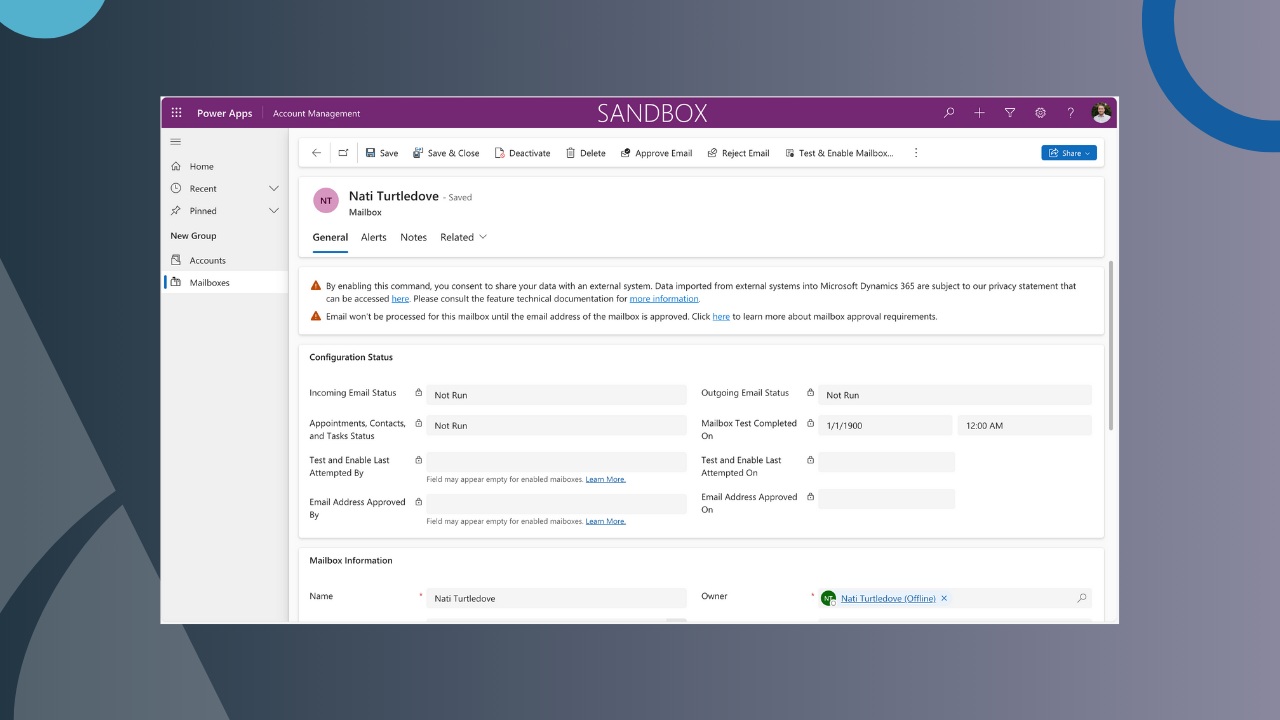Switch to the Alerts tab
This screenshot has height=720, width=1280.
click(374, 238)
